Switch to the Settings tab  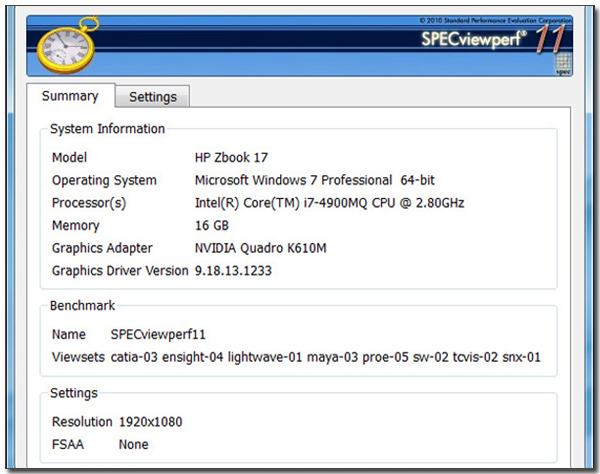pyautogui.click(x=152, y=96)
